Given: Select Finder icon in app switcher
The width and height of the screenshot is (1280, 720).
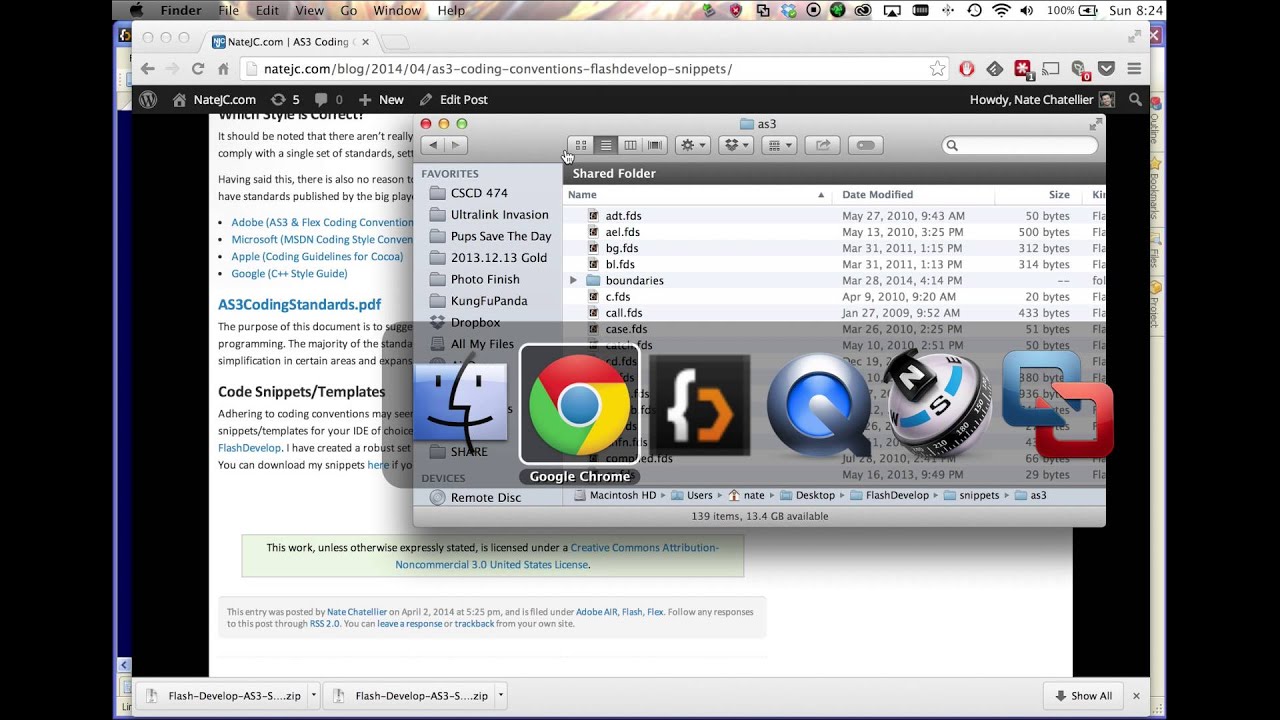Looking at the screenshot, I should pyautogui.click(x=460, y=404).
